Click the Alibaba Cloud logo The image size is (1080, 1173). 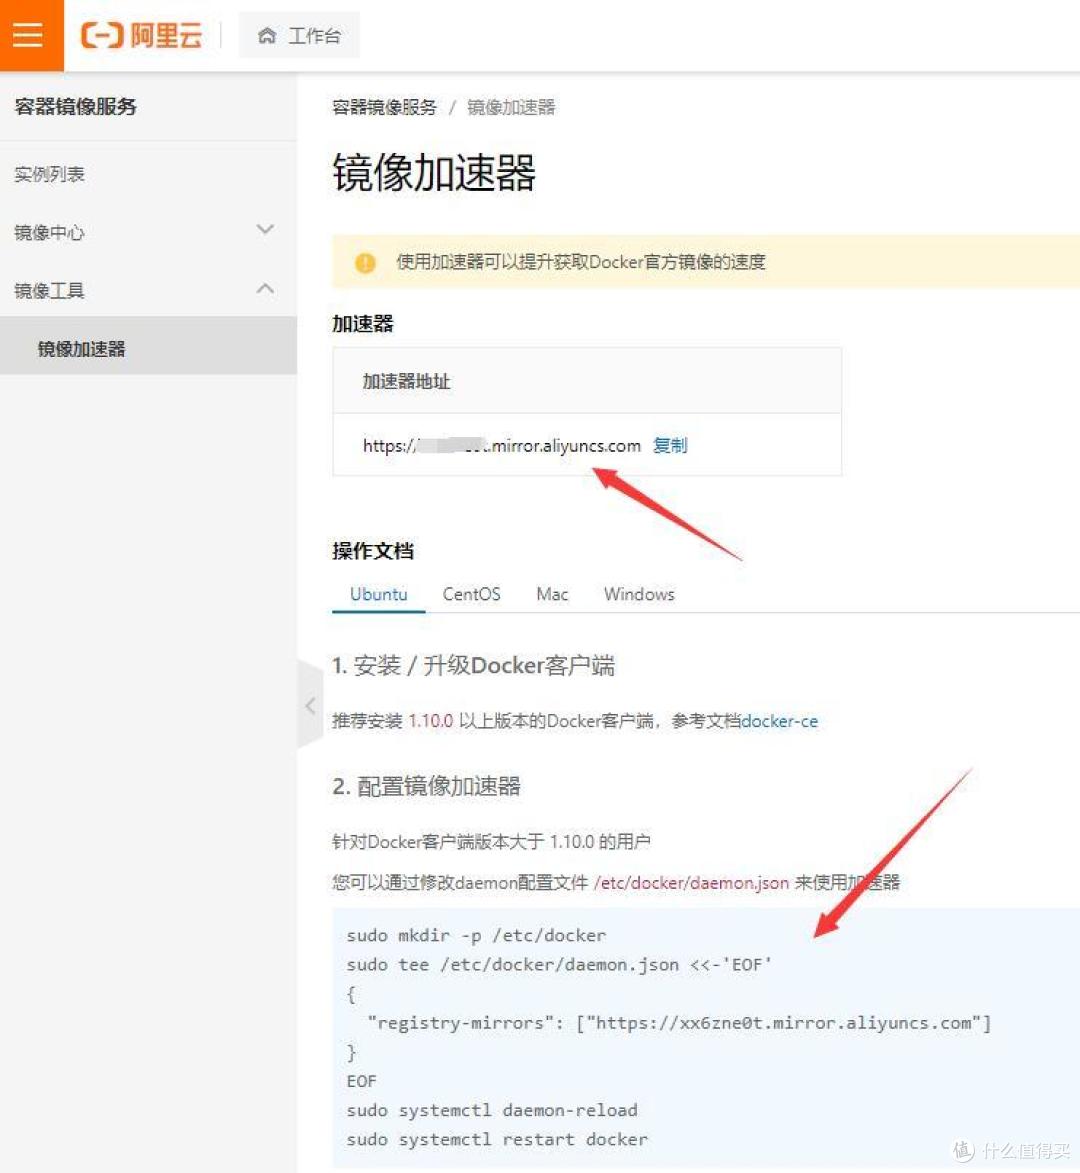(x=141, y=35)
